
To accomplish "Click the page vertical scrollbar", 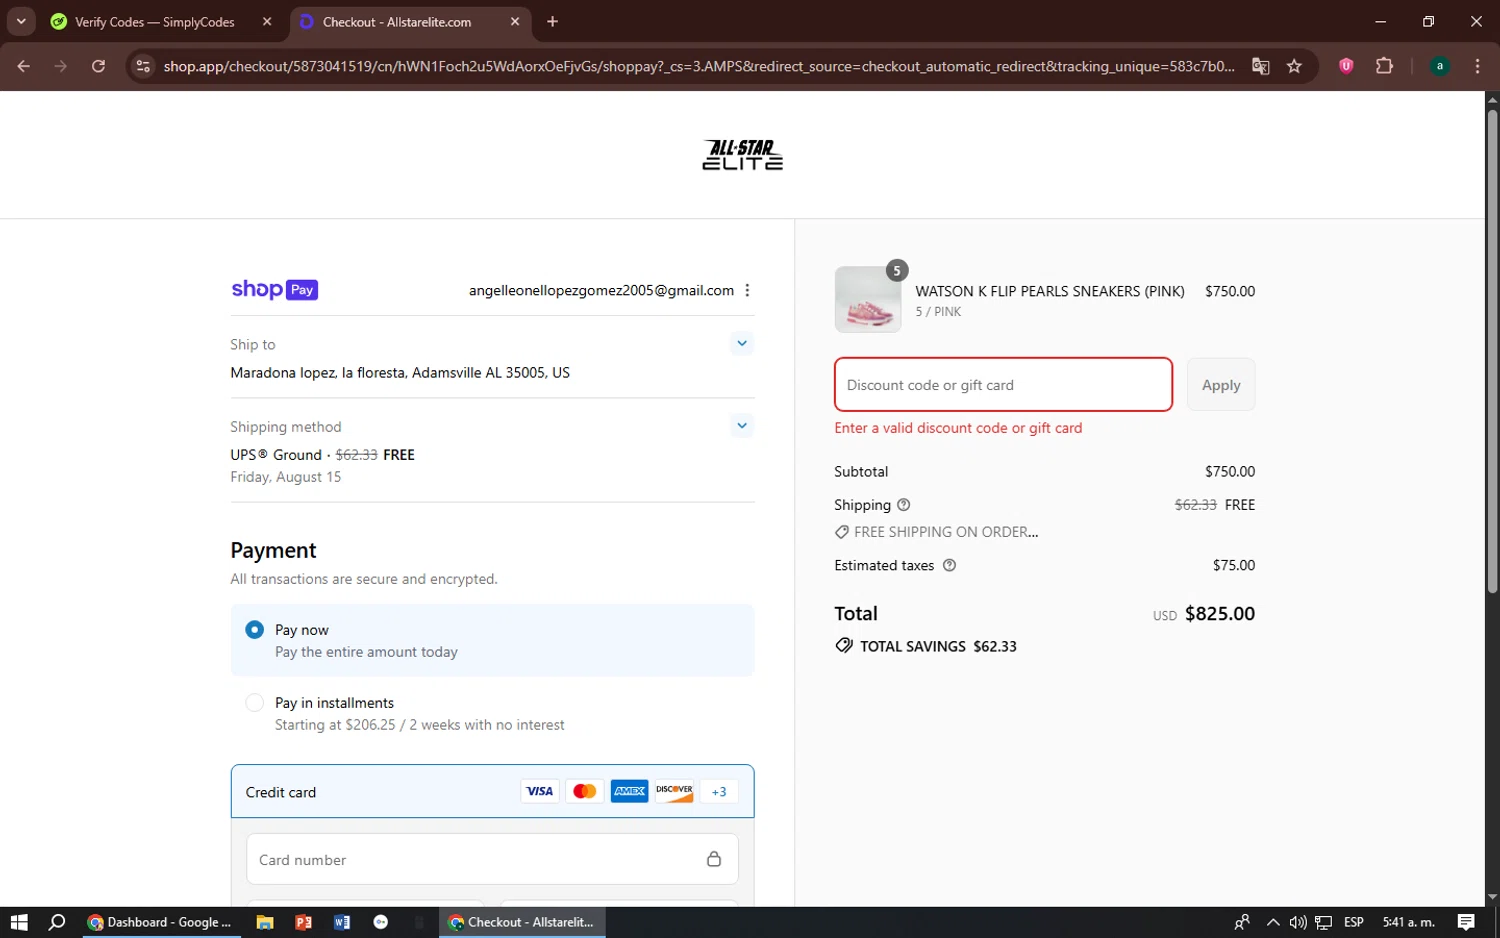I will pyautogui.click(x=1492, y=350).
